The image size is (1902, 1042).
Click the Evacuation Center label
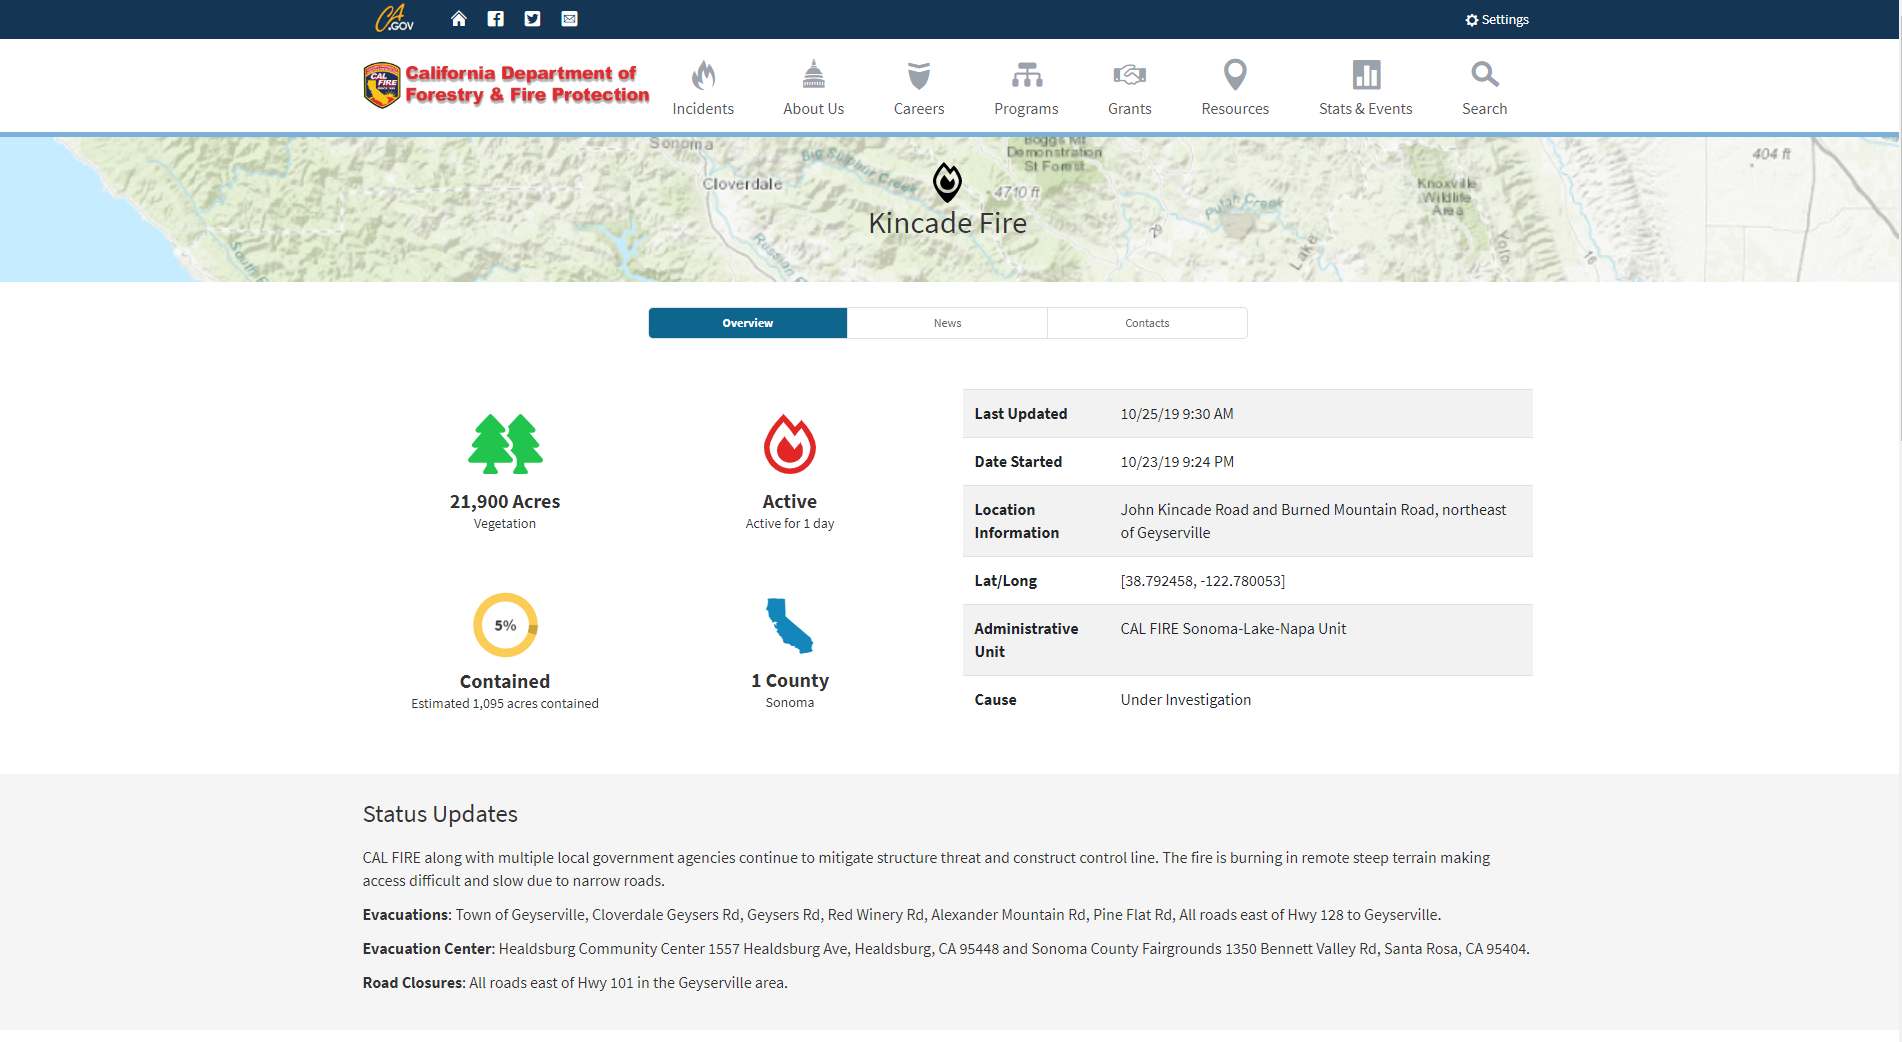428,949
